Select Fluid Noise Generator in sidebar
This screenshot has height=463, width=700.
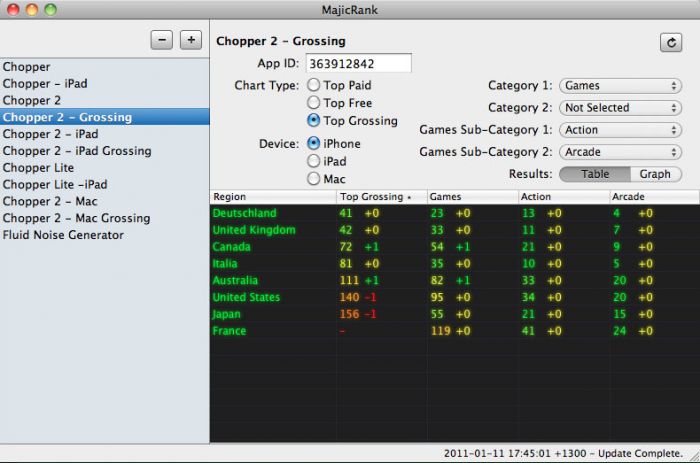(x=63, y=235)
